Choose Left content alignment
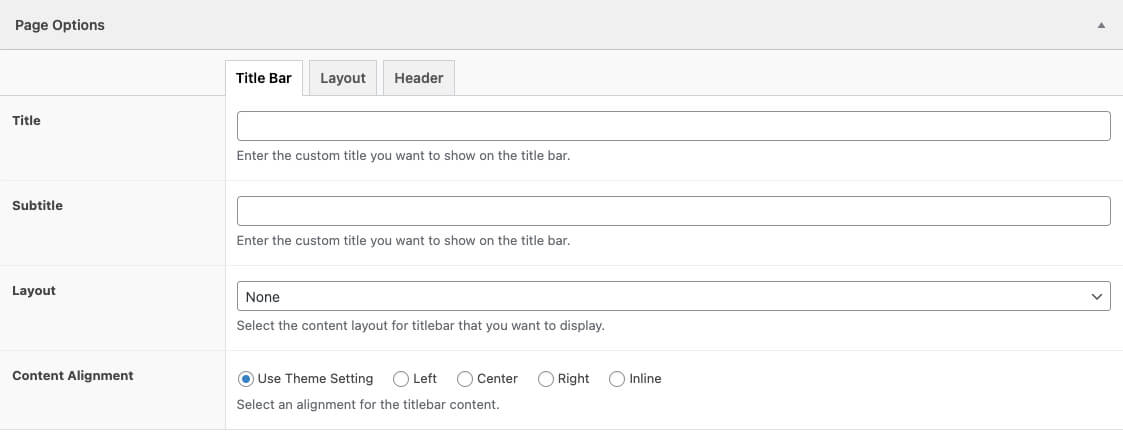 [401, 379]
